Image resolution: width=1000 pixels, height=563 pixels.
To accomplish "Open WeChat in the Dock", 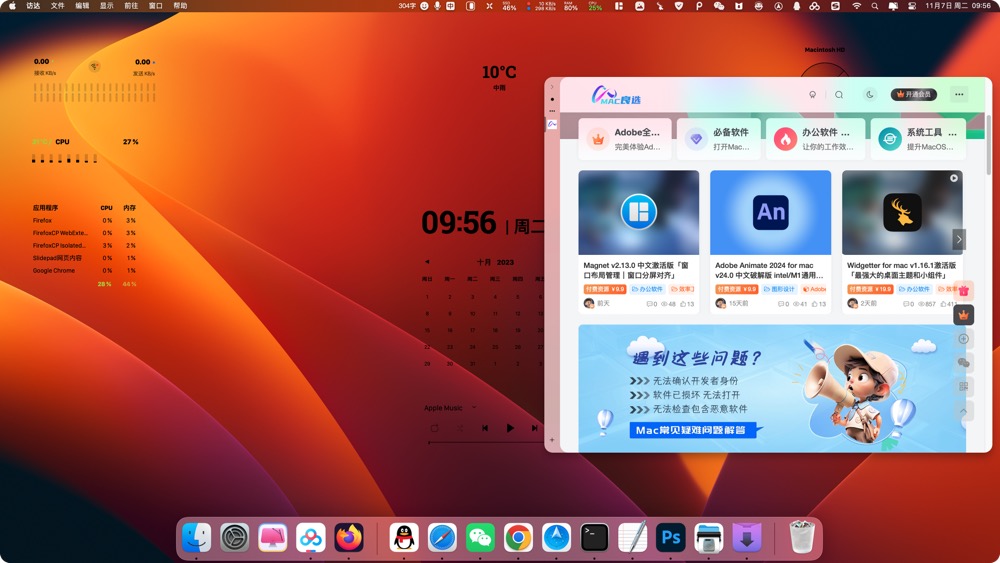I will (x=480, y=537).
